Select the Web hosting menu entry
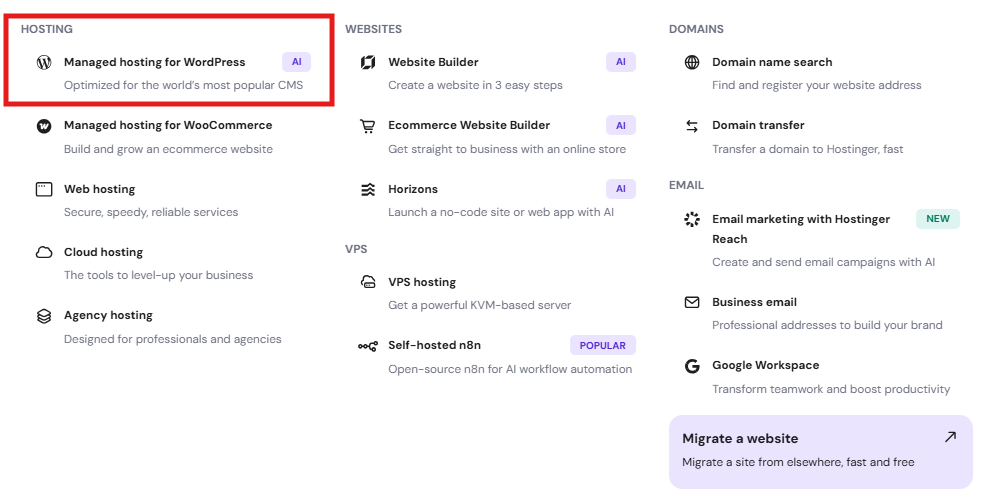 point(99,189)
